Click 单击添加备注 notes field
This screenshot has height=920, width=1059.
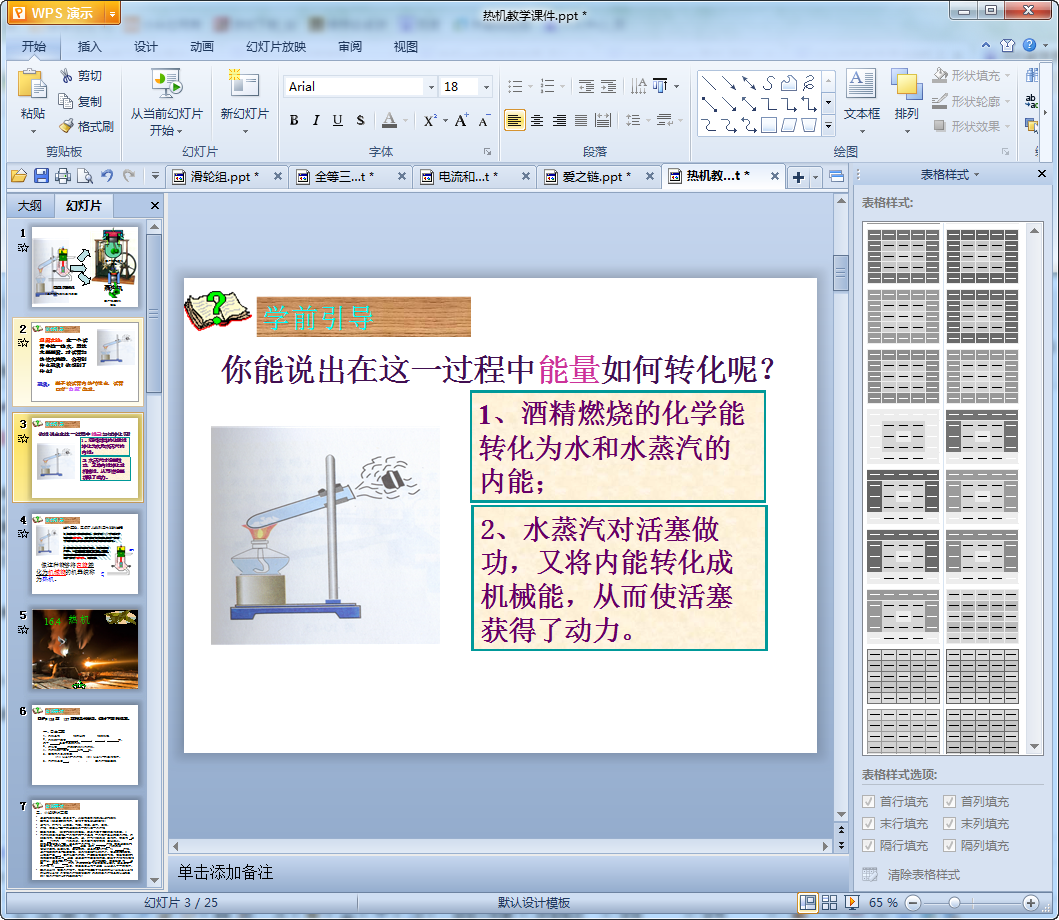226,872
